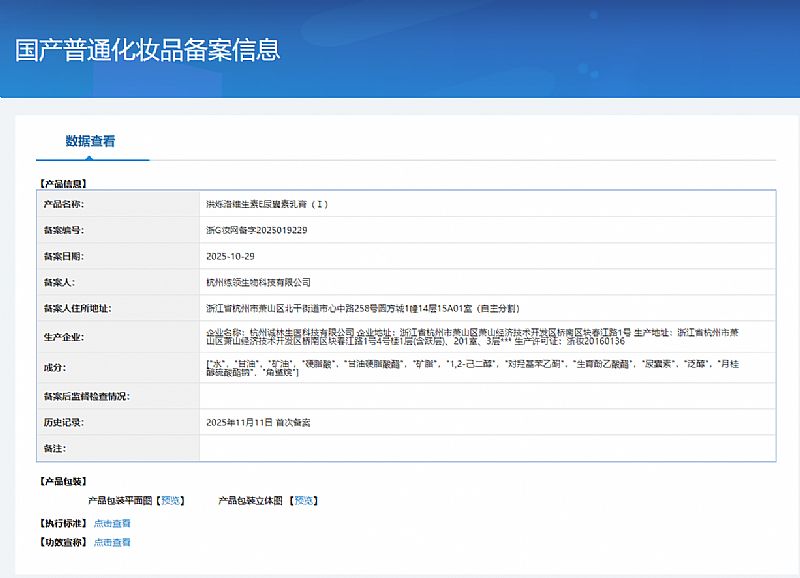Click the empty 备注 value cell

coord(486,449)
